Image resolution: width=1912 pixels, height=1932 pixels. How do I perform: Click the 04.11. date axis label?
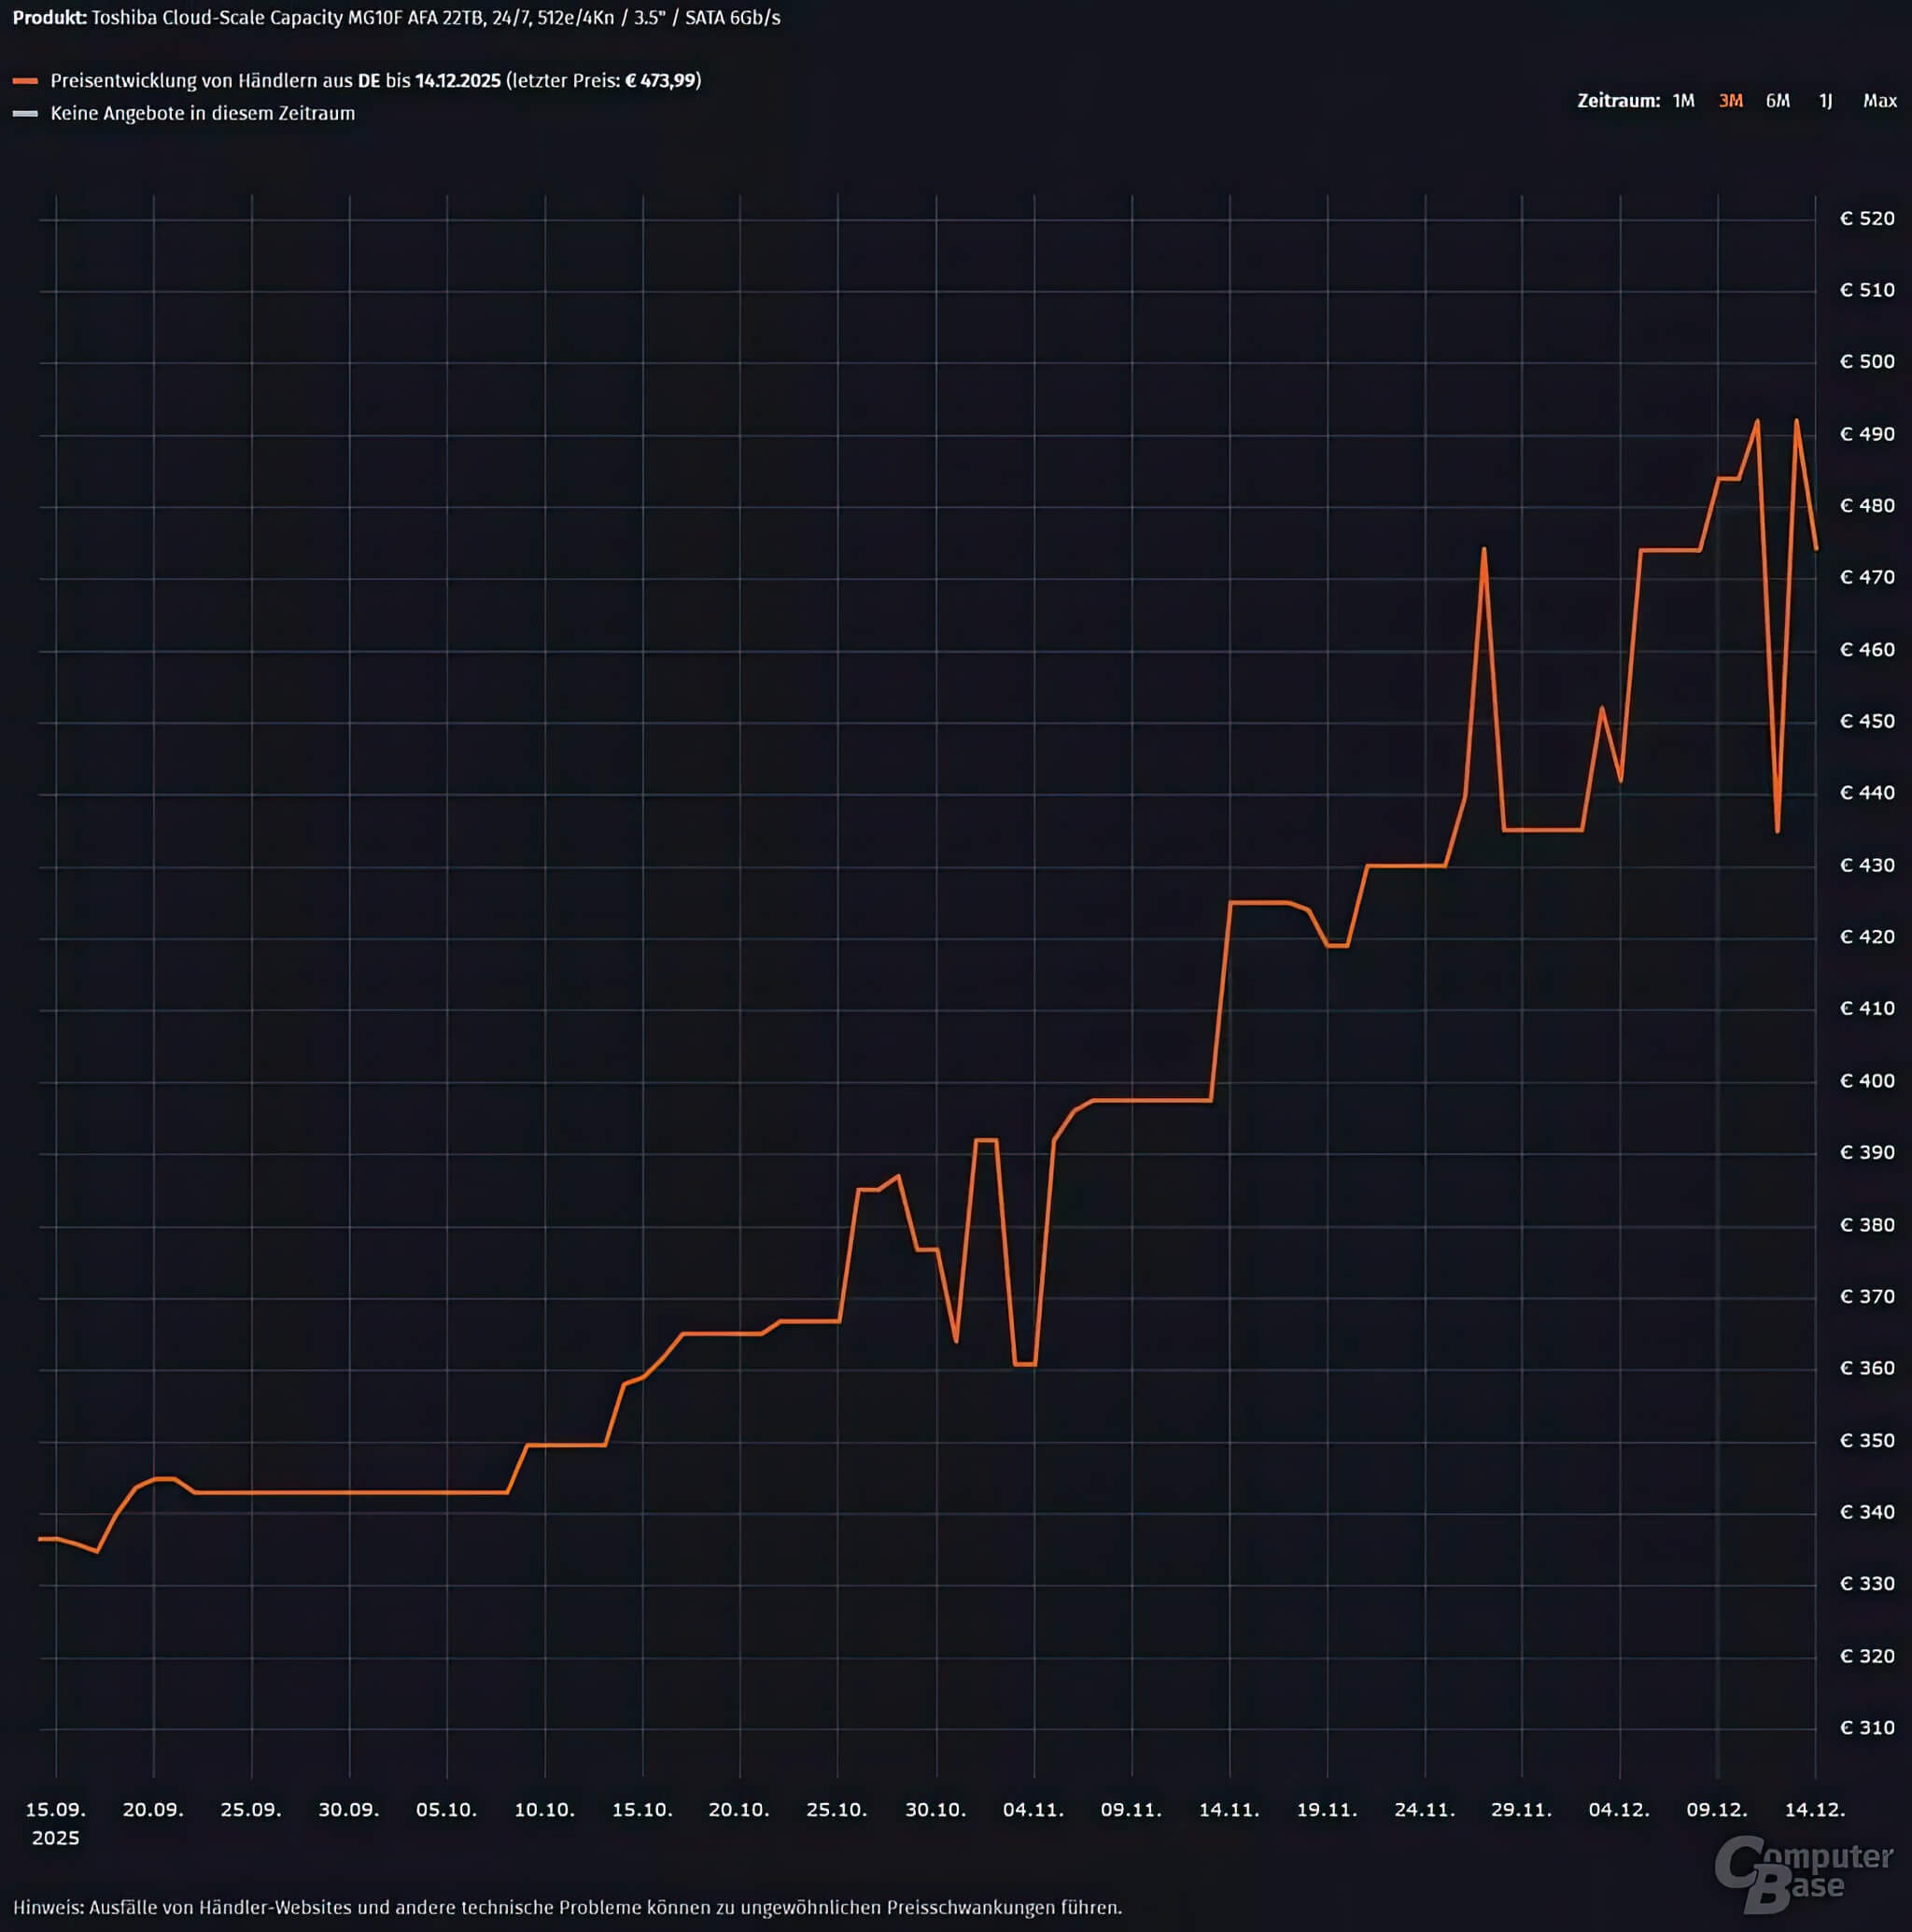[x=1033, y=1810]
